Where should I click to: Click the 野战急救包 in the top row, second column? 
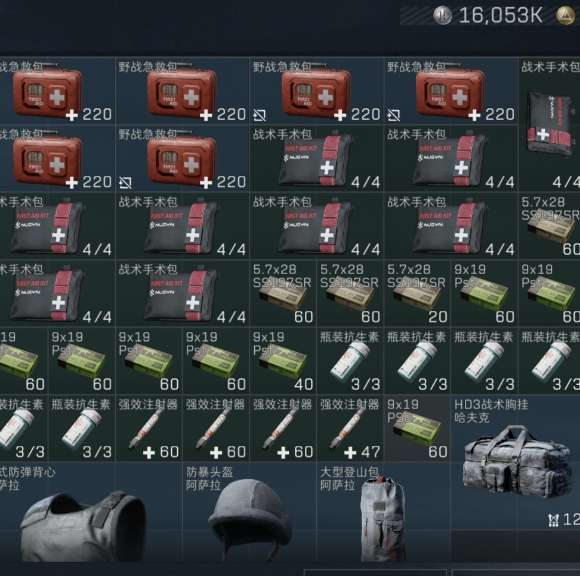[182, 91]
